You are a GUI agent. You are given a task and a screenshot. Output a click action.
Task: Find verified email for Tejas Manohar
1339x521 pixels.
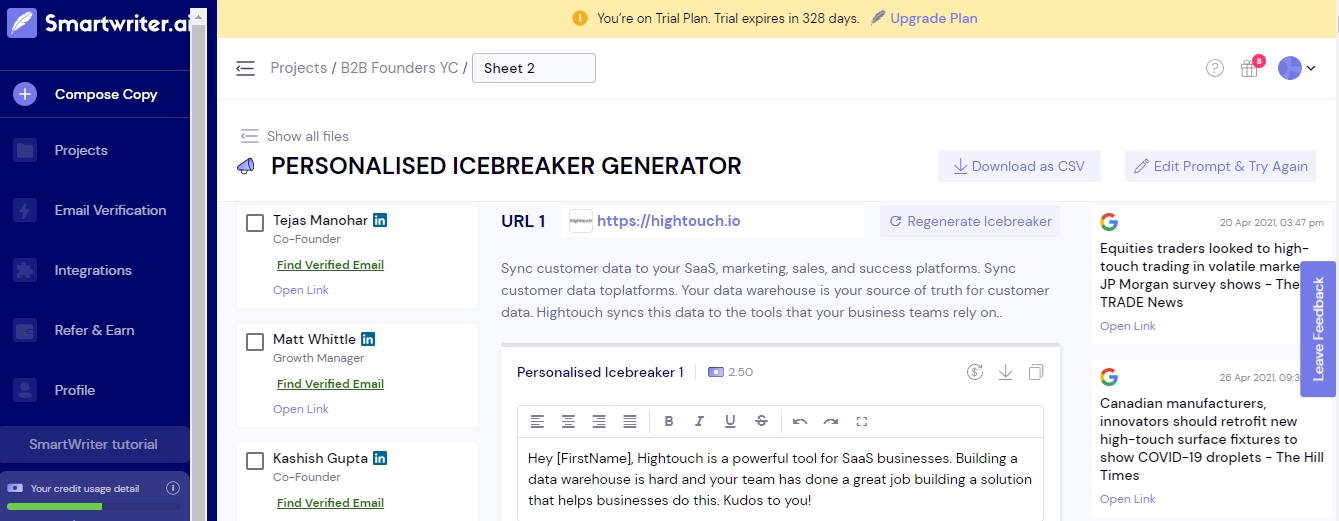pyautogui.click(x=330, y=265)
